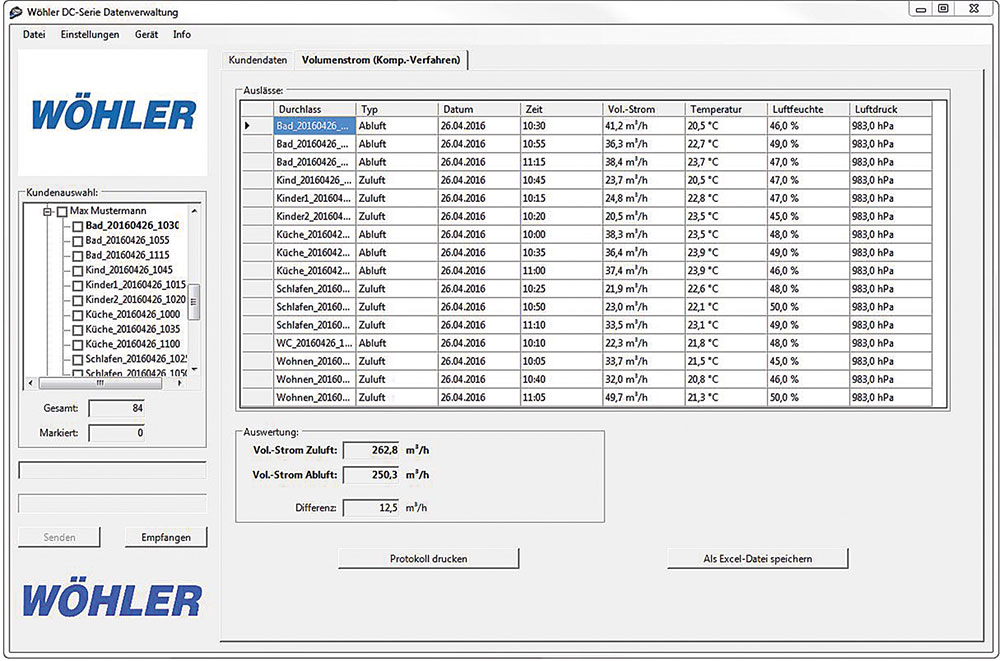Check the Küche_20160426_1035 checkbox

[x=77, y=330]
